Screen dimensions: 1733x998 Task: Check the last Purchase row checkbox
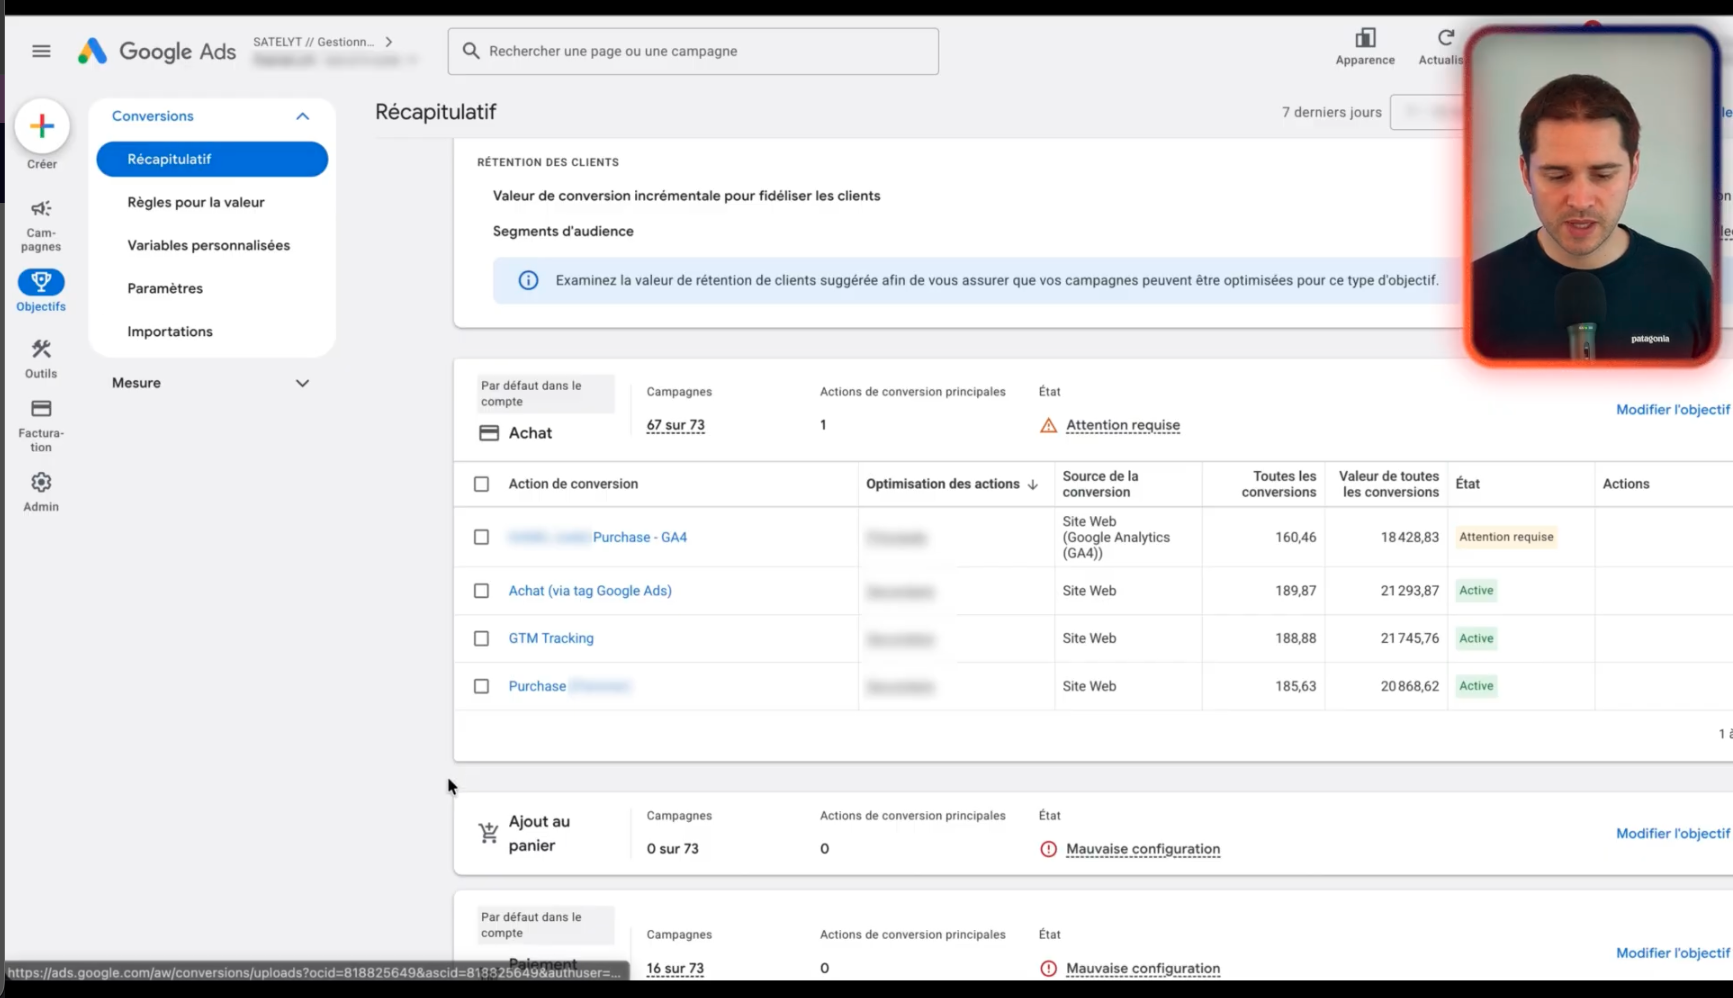481,686
